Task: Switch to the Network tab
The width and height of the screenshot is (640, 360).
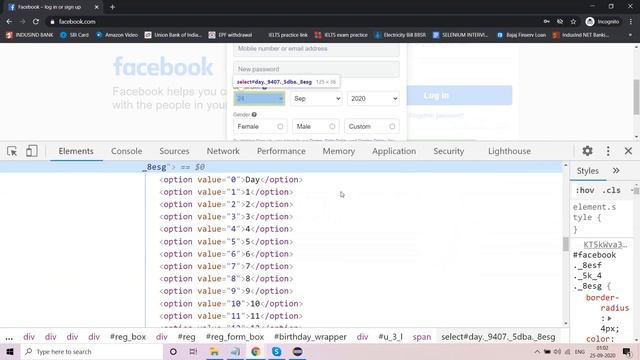Action: point(223,151)
